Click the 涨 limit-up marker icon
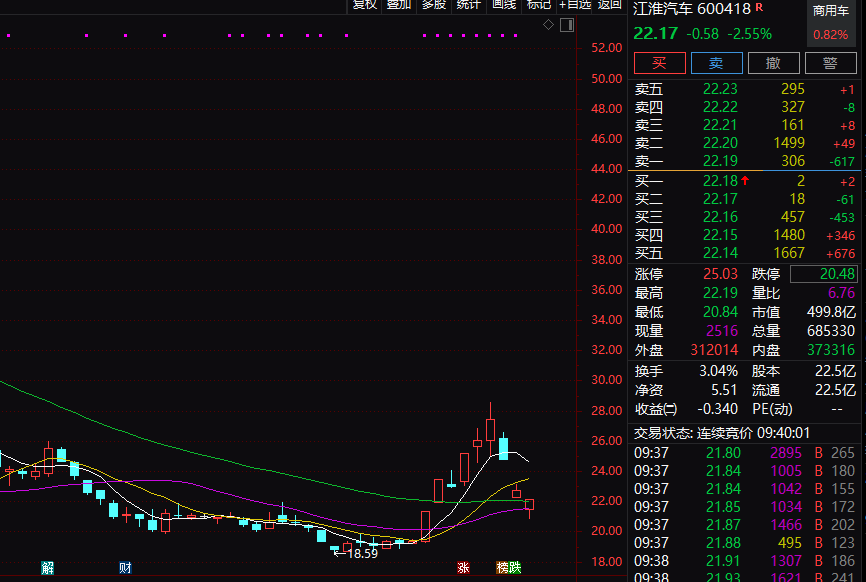The height and width of the screenshot is (582, 866). (x=463, y=567)
